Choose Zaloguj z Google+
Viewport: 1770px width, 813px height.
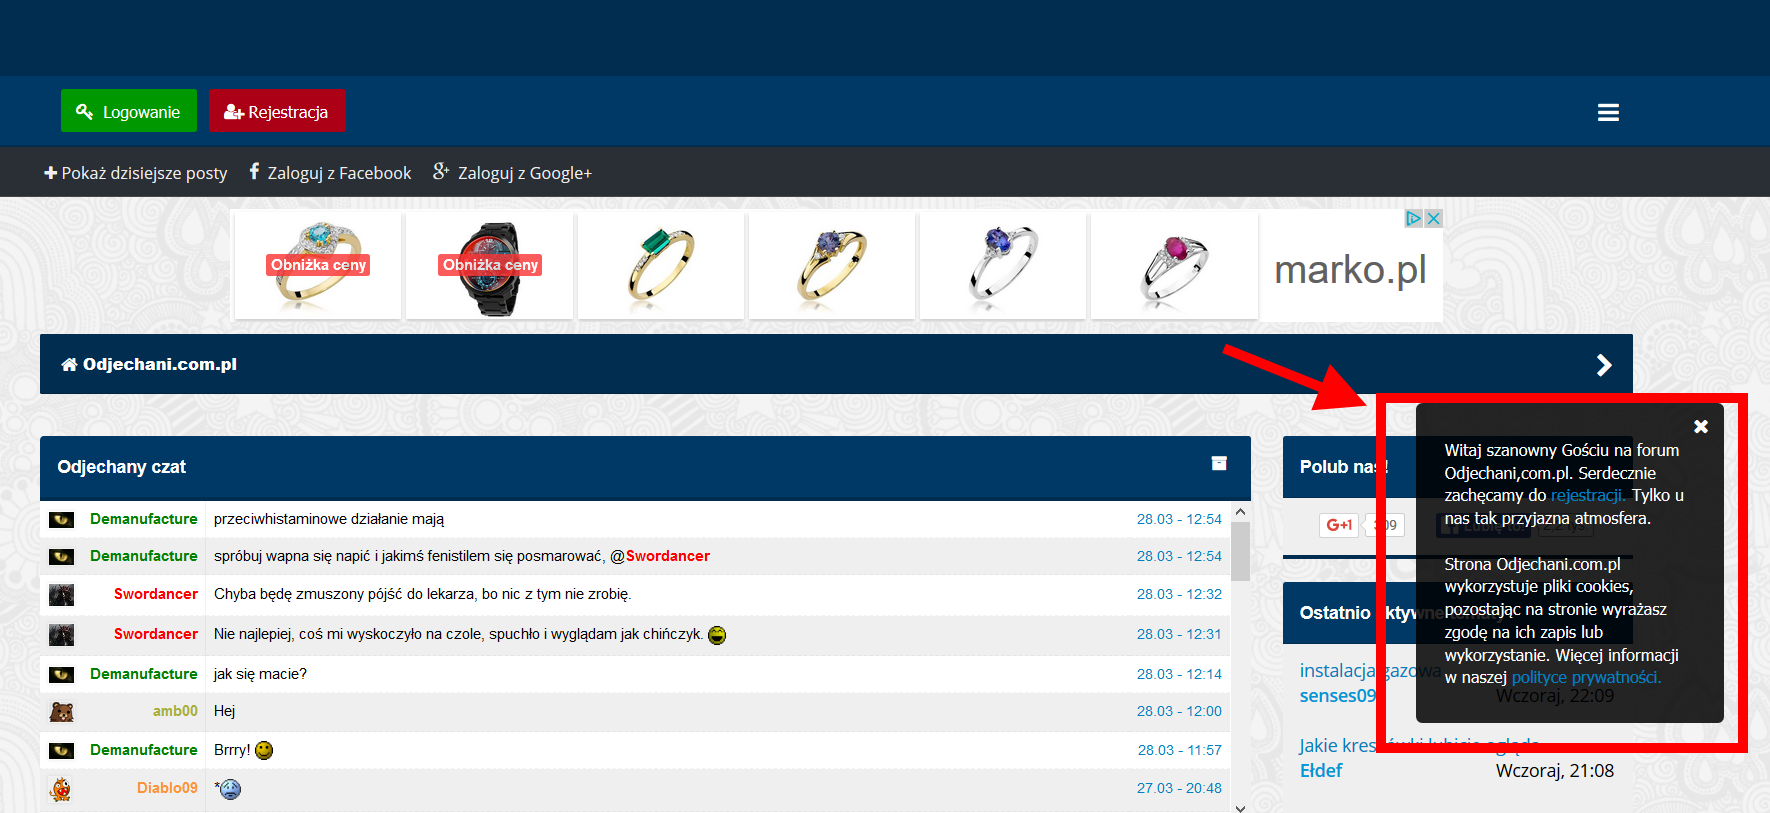512,173
